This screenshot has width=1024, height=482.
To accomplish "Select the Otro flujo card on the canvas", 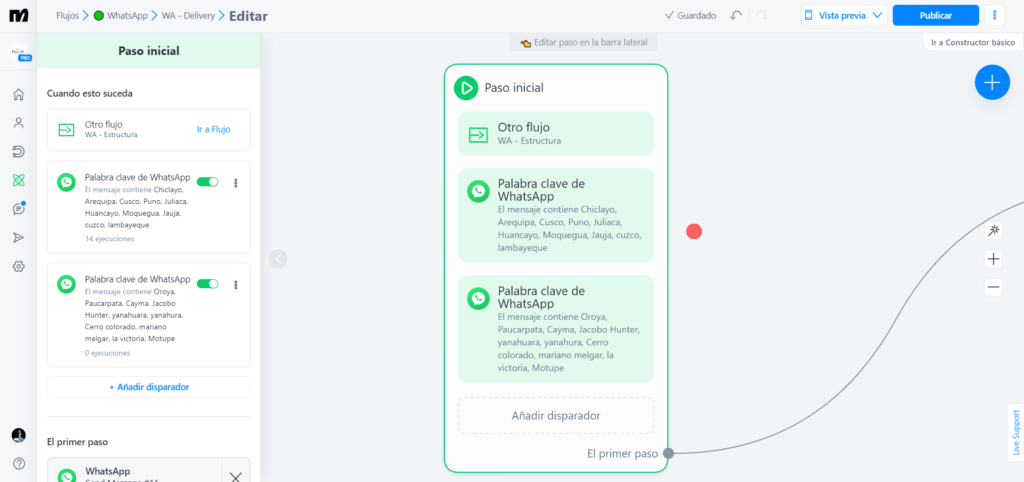I will pos(556,133).
